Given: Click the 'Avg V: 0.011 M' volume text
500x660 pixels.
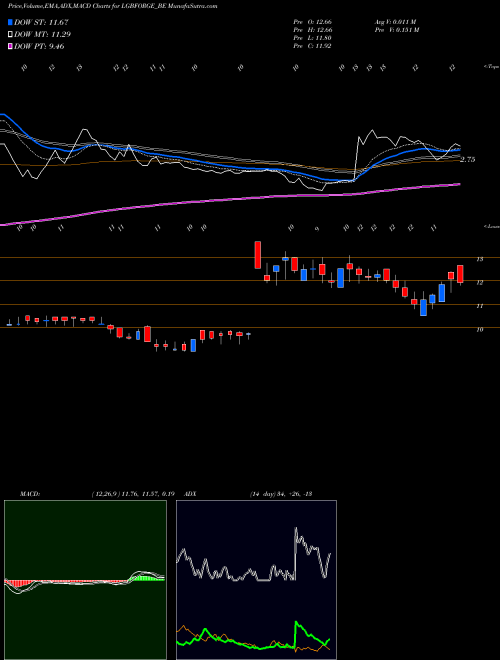Looking at the screenshot, I should (396, 22).
